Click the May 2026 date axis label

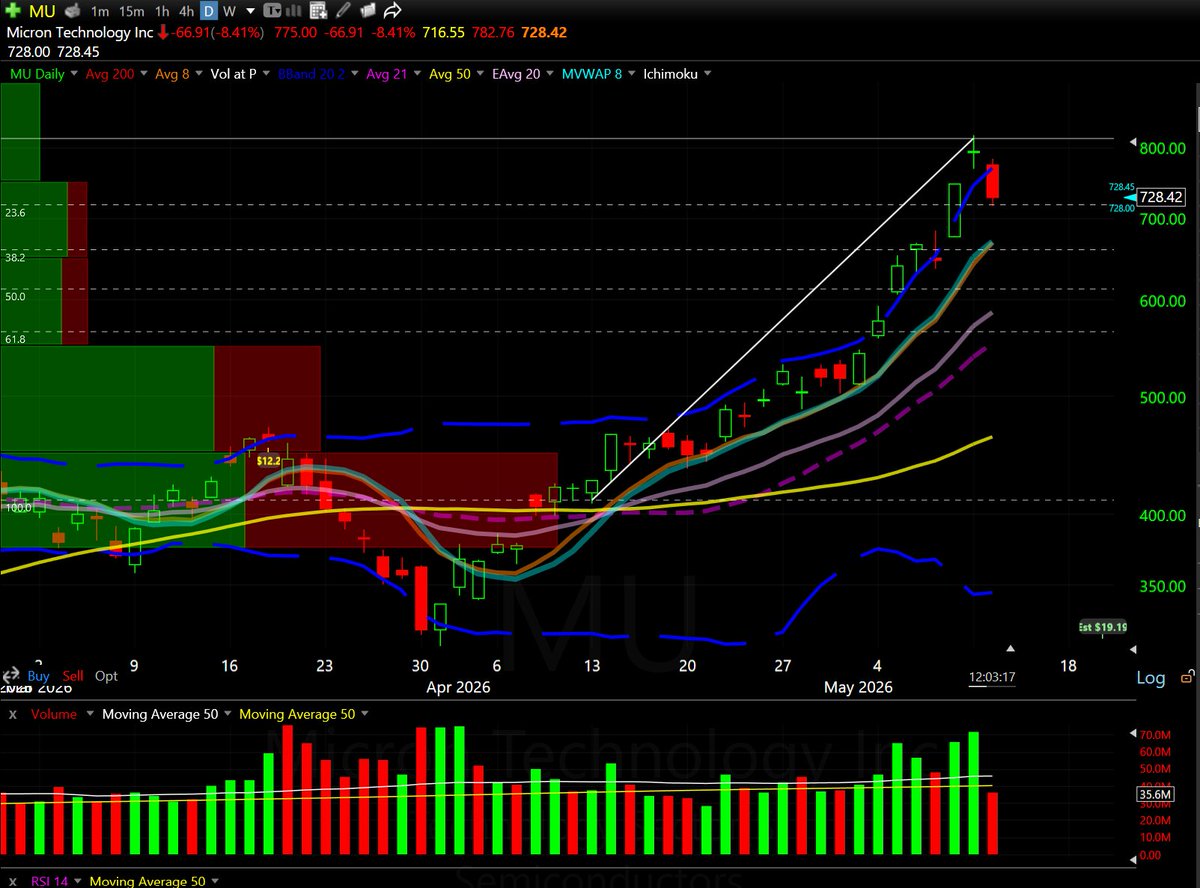[856, 688]
